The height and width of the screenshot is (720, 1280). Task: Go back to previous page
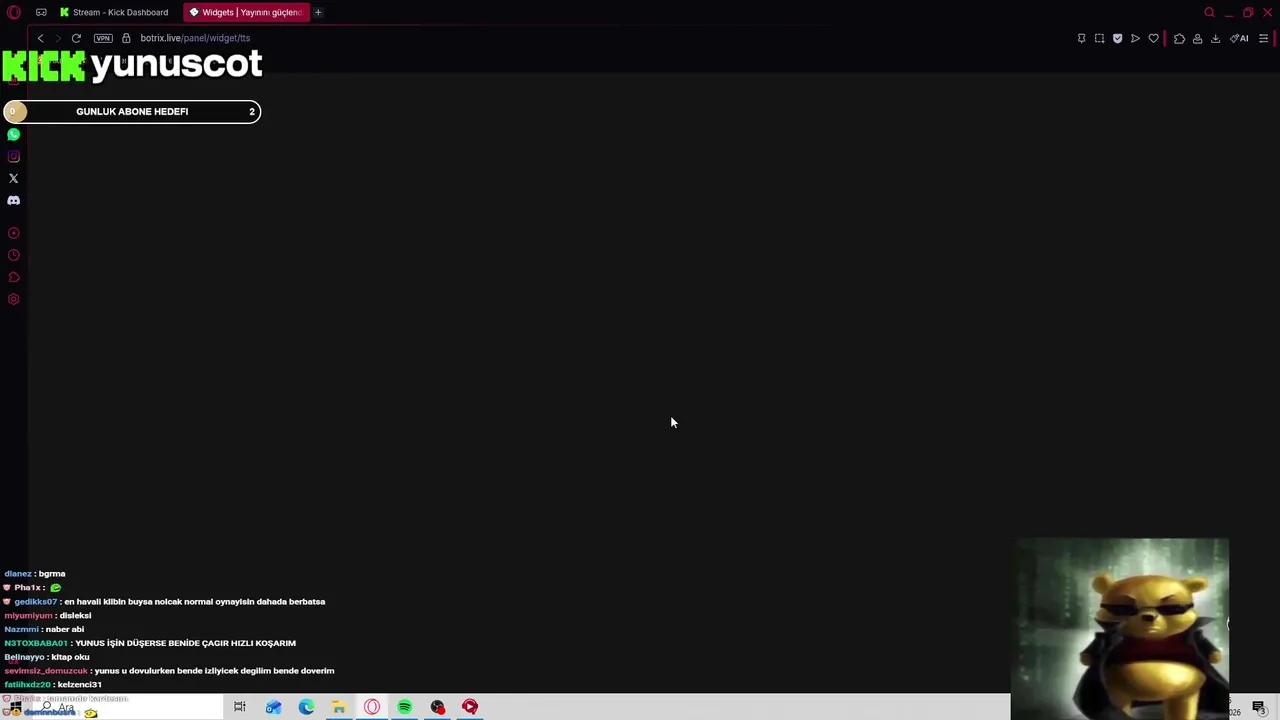(40, 38)
